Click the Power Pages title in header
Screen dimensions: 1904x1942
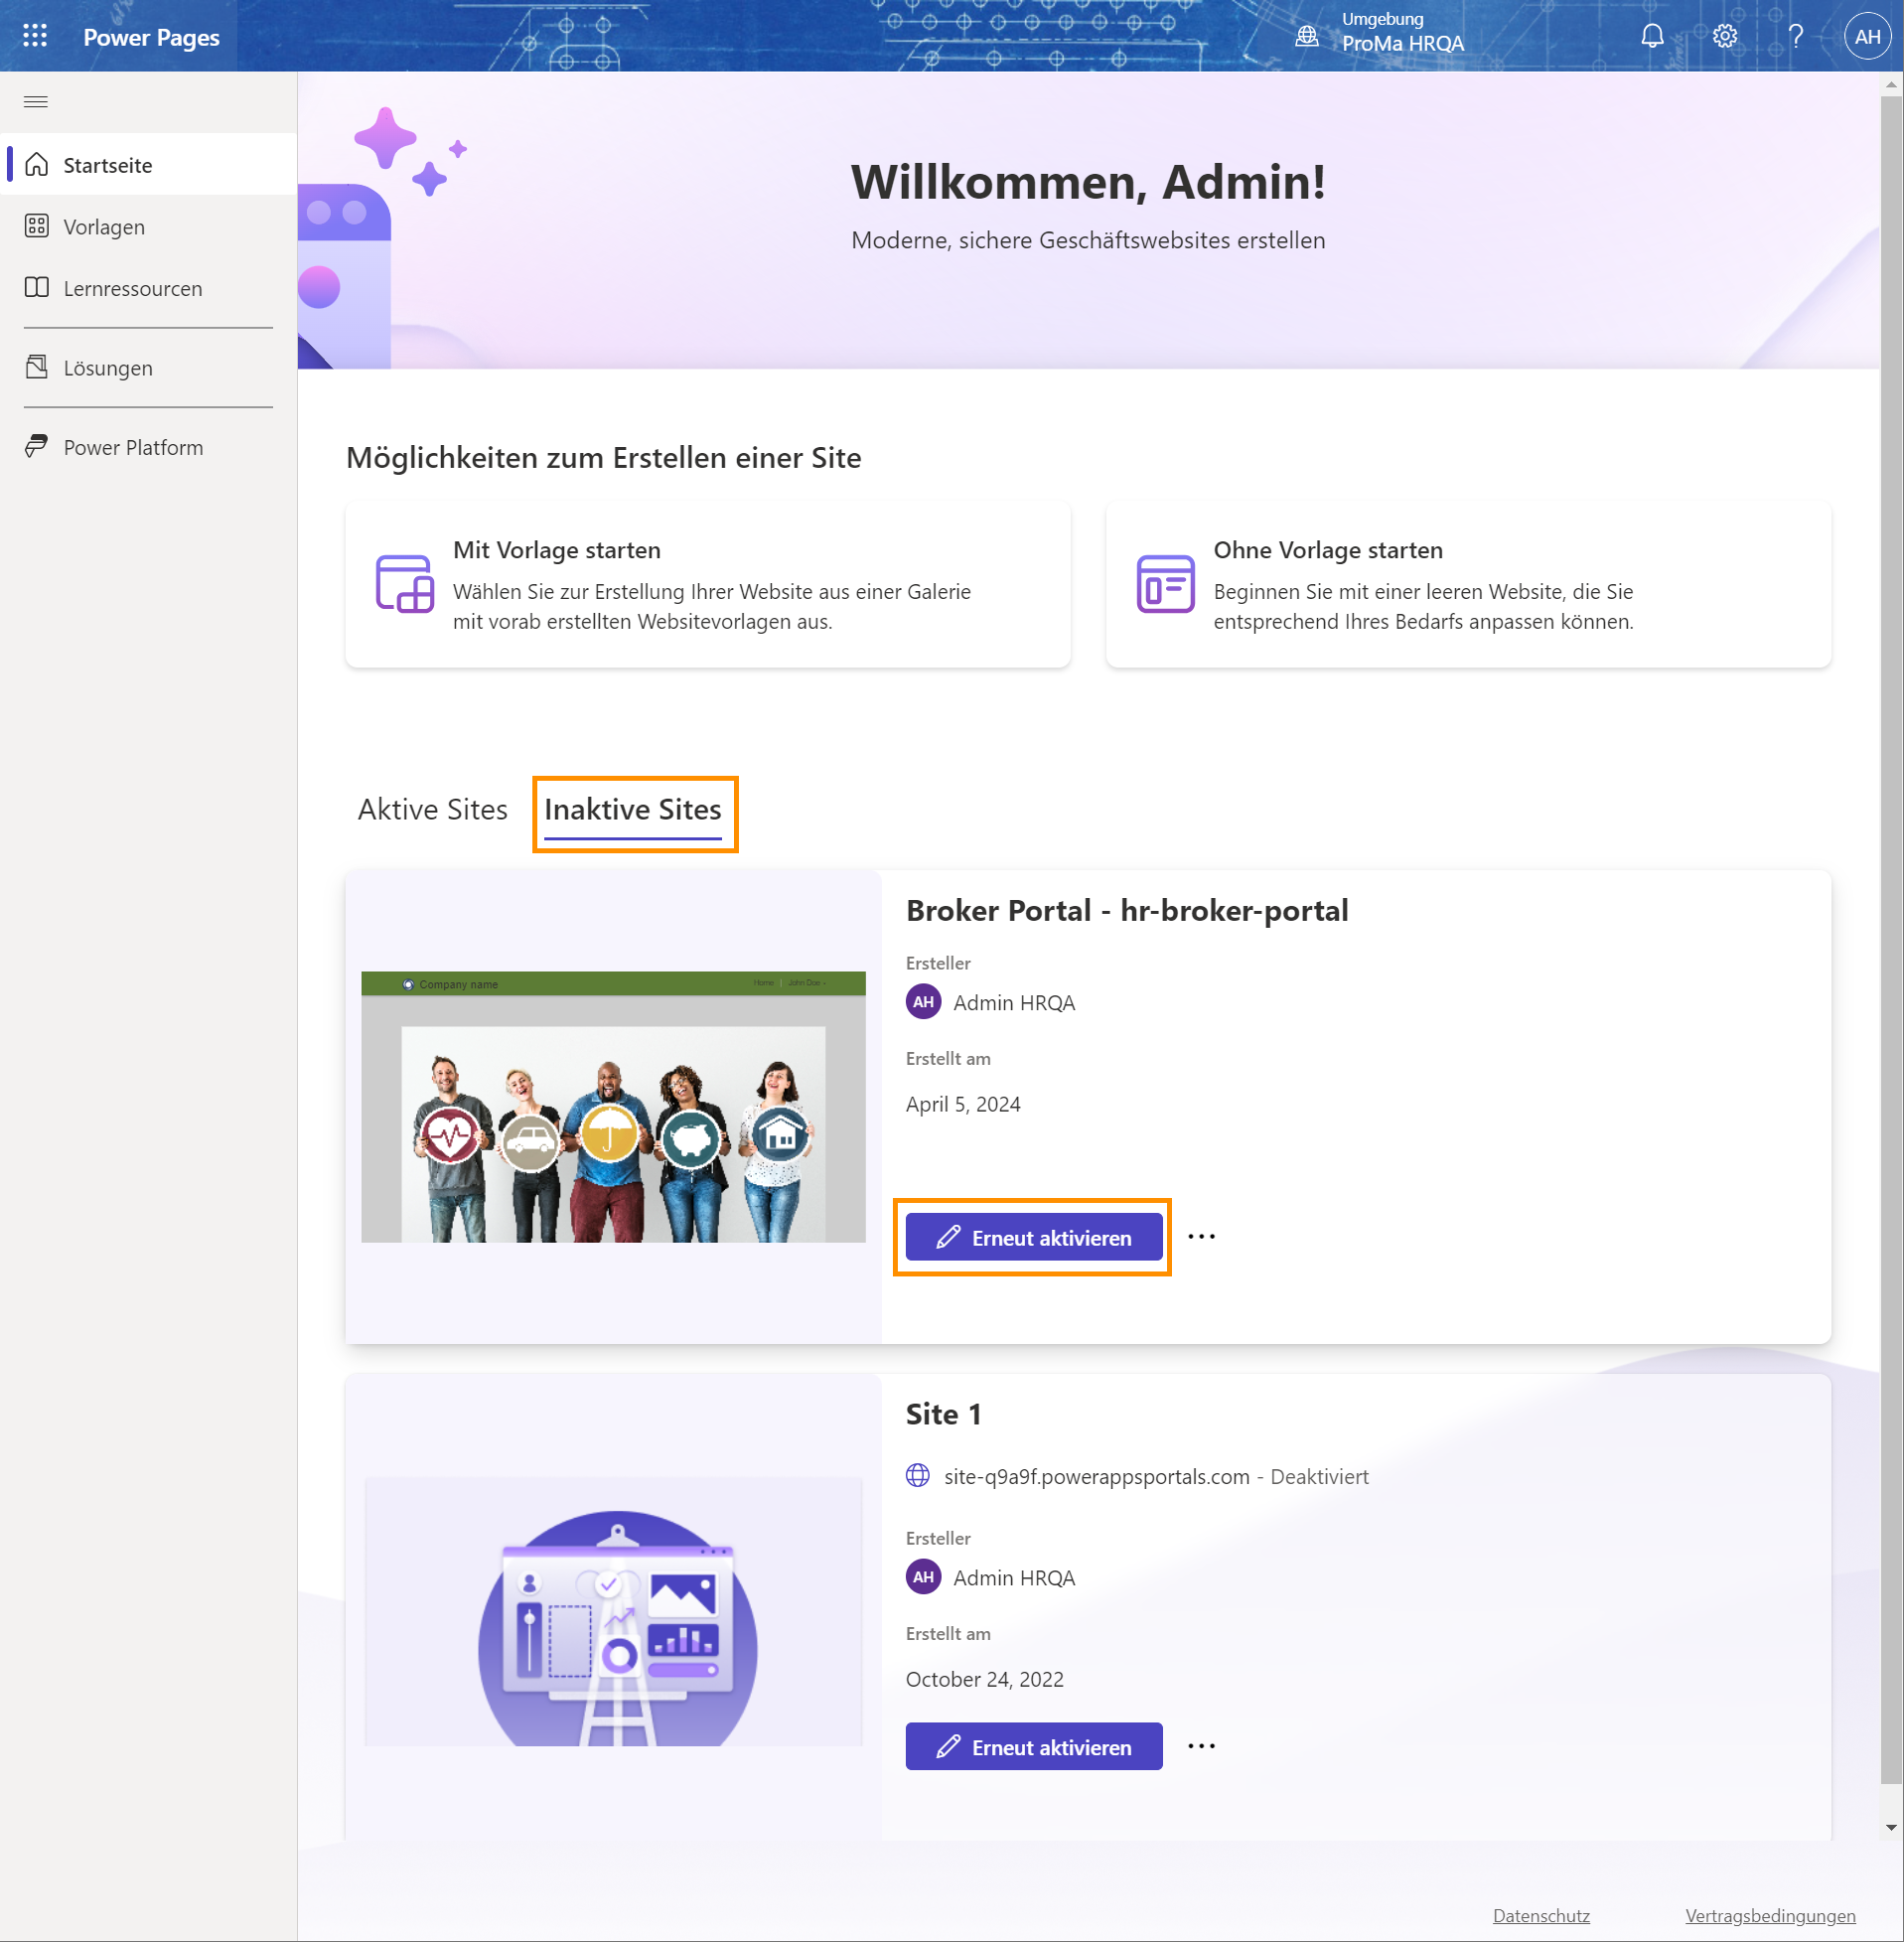pos(151,37)
